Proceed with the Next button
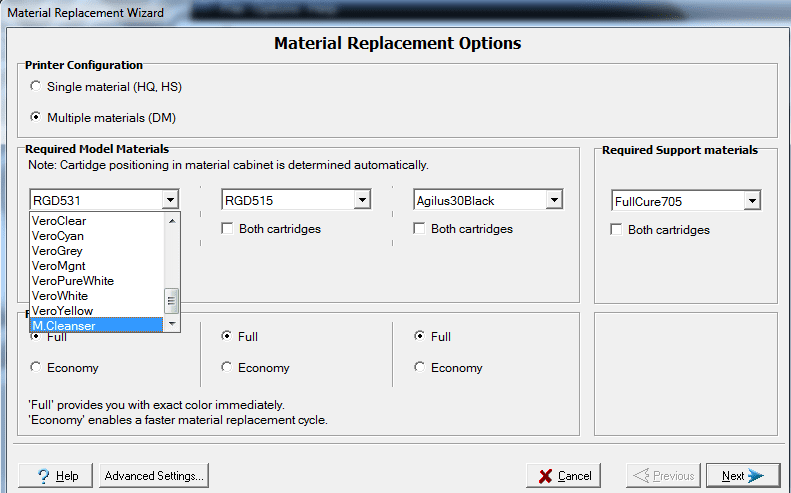This screenshot has width=791, height=493. point(743,475)
